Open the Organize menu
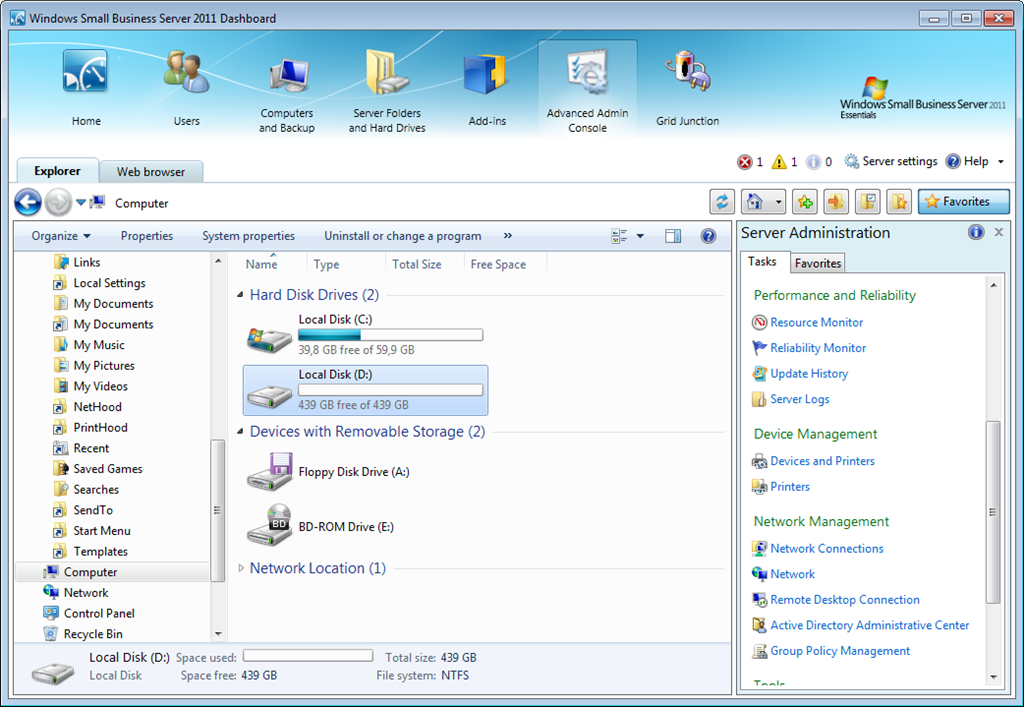 click(61, 236)
